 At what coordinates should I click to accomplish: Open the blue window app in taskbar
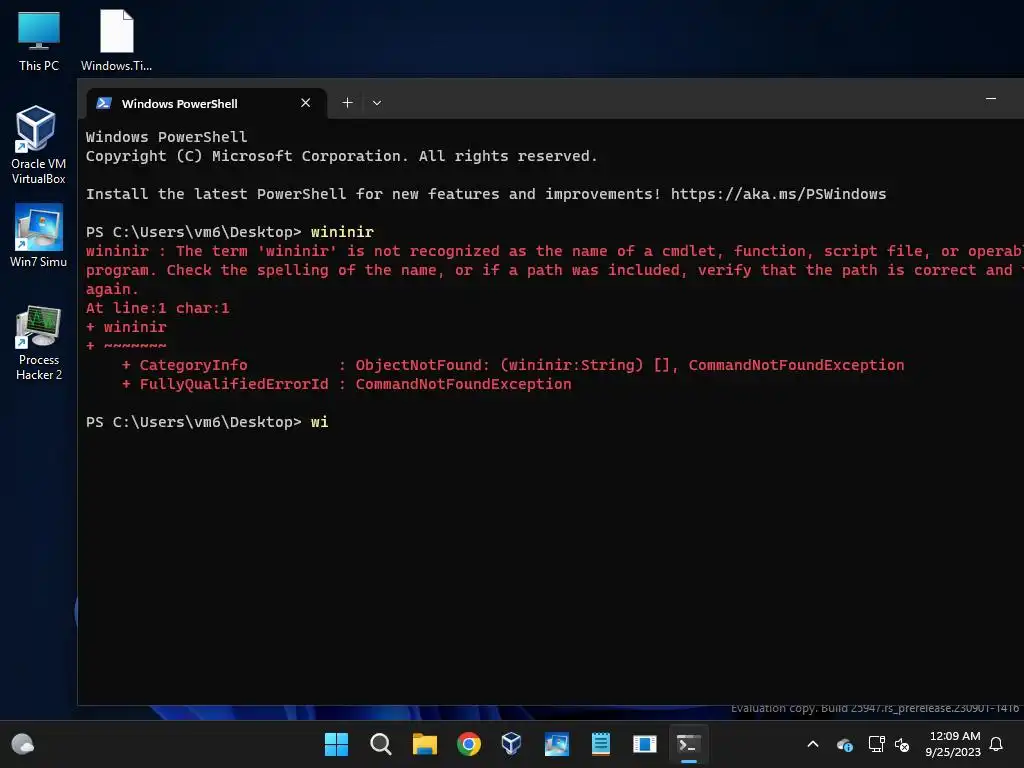645,744
